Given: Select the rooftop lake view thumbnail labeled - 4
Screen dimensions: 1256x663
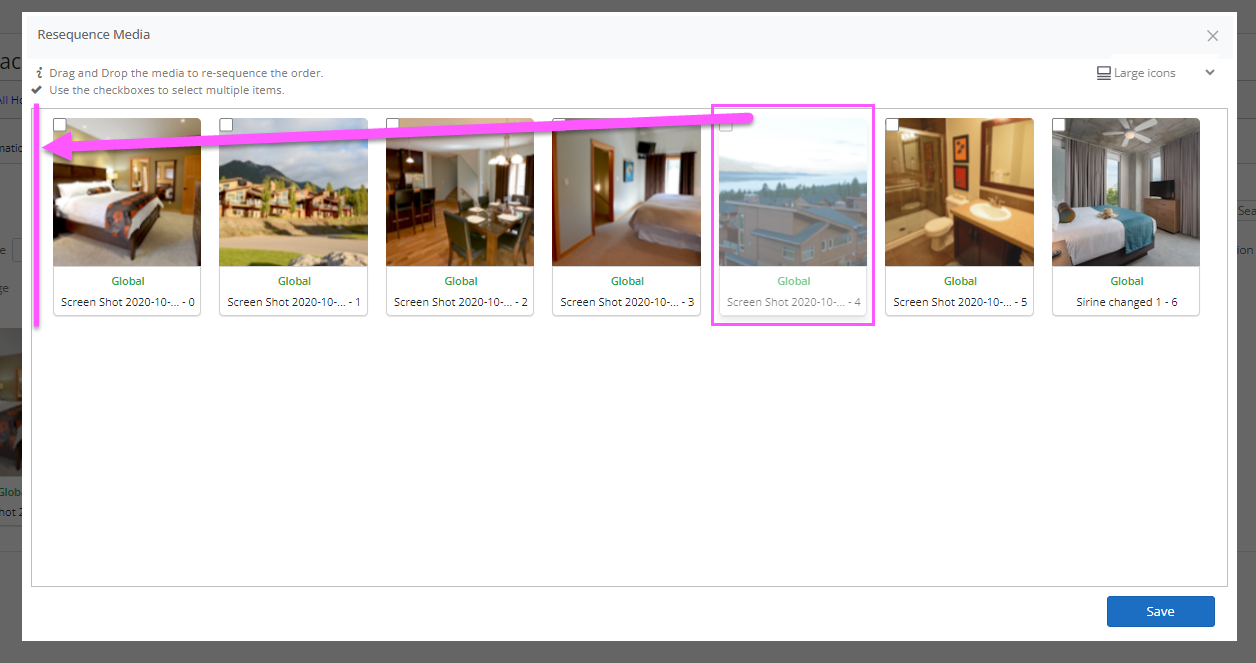Looking at the screenshot, I should pos(793,192).
